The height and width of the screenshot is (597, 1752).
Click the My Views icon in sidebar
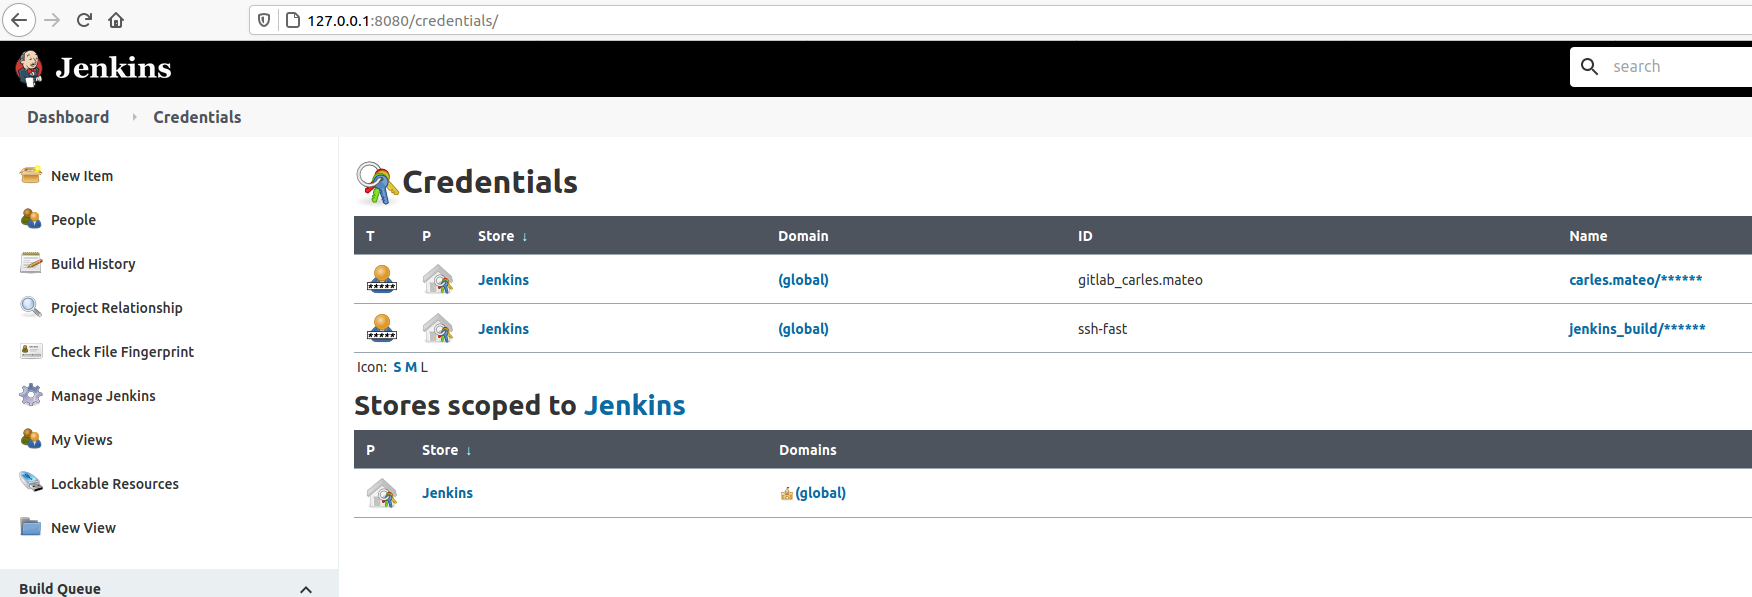coord(31,439)
